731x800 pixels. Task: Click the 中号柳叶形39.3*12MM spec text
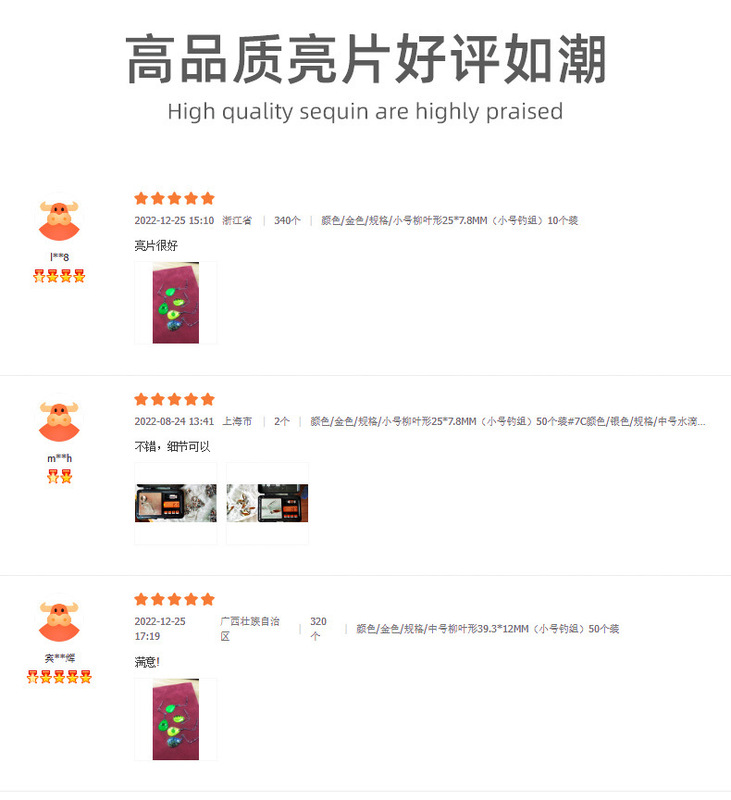(487, 629)
